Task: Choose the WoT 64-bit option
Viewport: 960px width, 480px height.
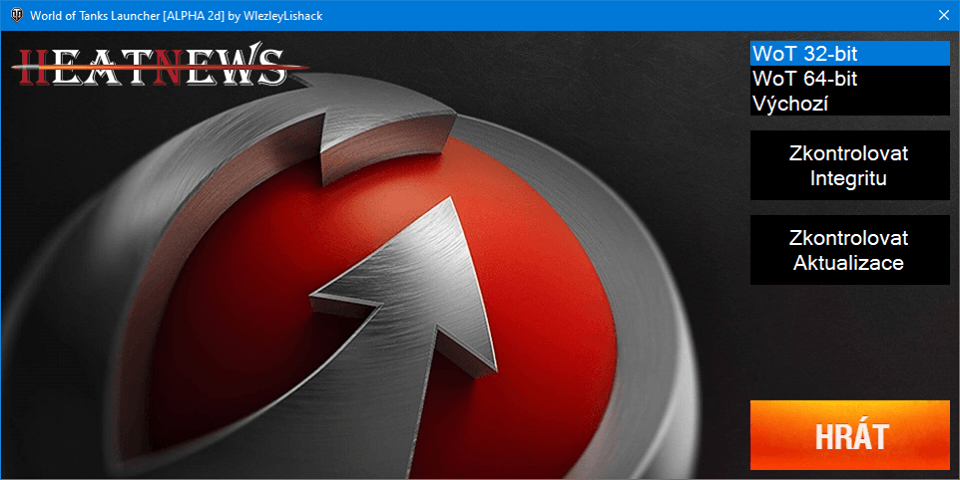Action: (850, 79)
